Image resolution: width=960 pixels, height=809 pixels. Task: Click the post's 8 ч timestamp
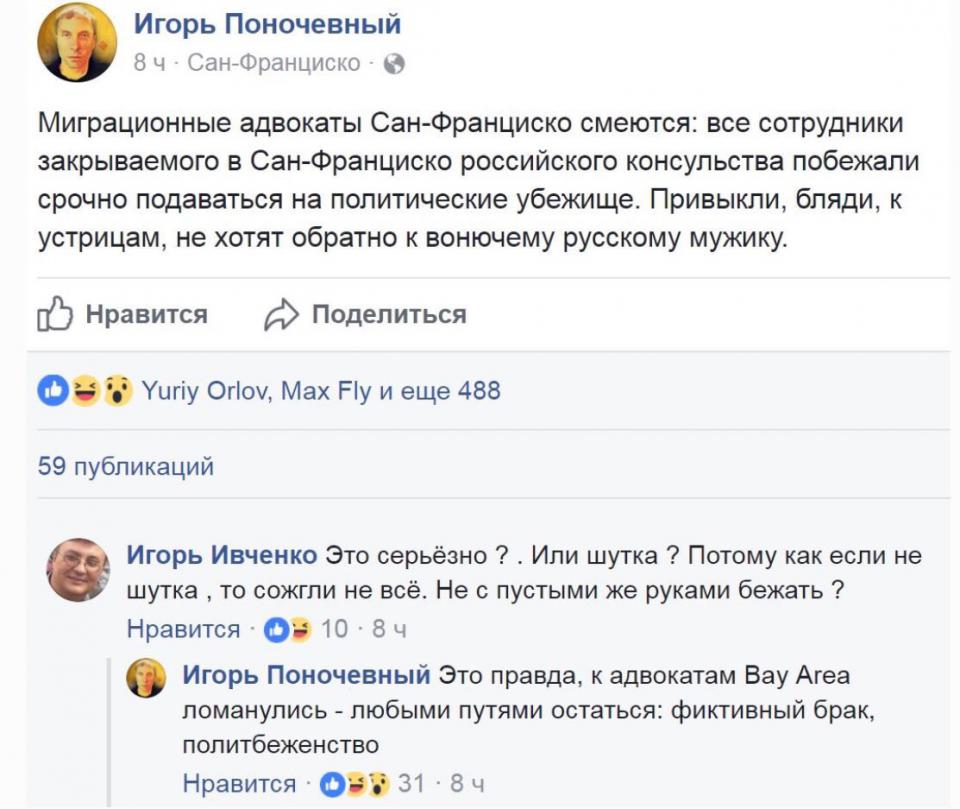click(x=149, y=64)
